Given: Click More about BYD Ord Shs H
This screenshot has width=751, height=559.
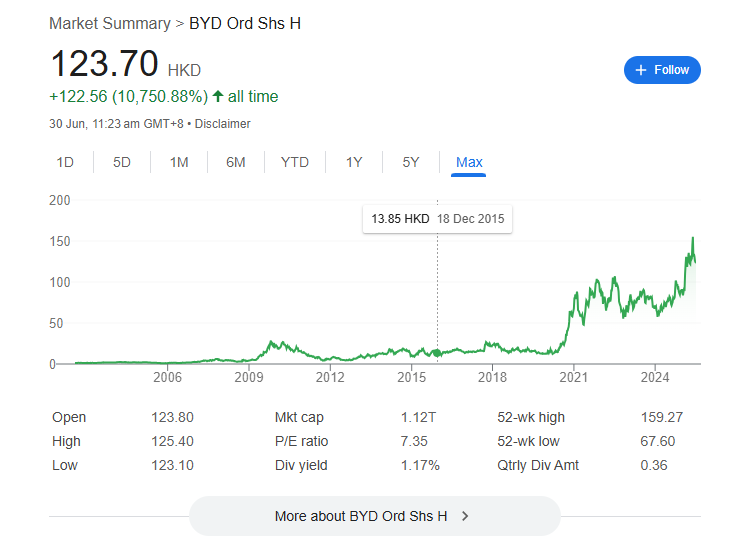Looking at the screenshot, I should (x=375, y=516).
